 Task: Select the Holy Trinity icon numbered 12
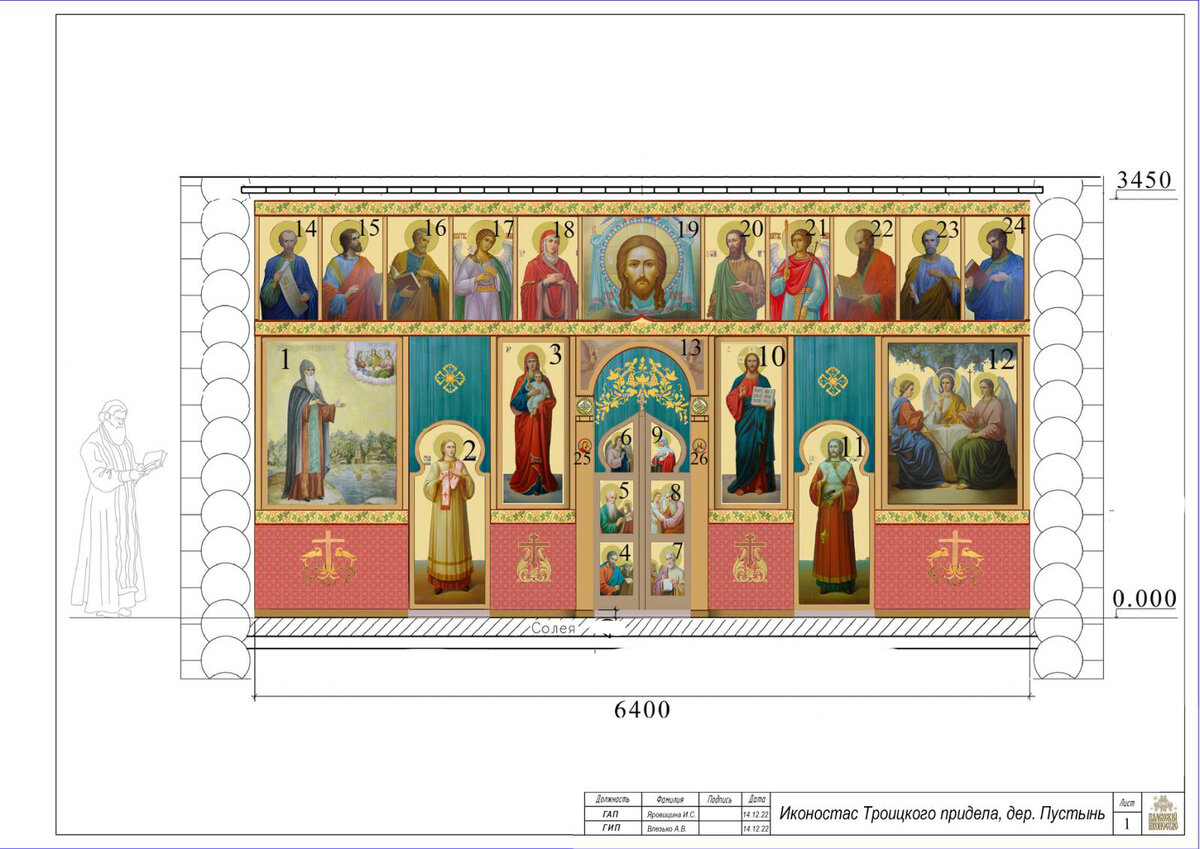pyautogui.click(x=953, y=422)
